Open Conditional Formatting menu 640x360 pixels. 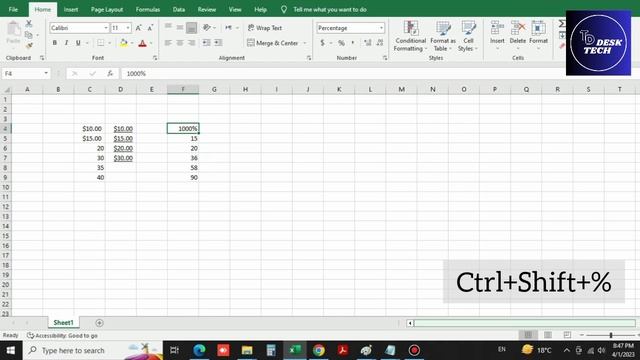click(x=410, y=36)
